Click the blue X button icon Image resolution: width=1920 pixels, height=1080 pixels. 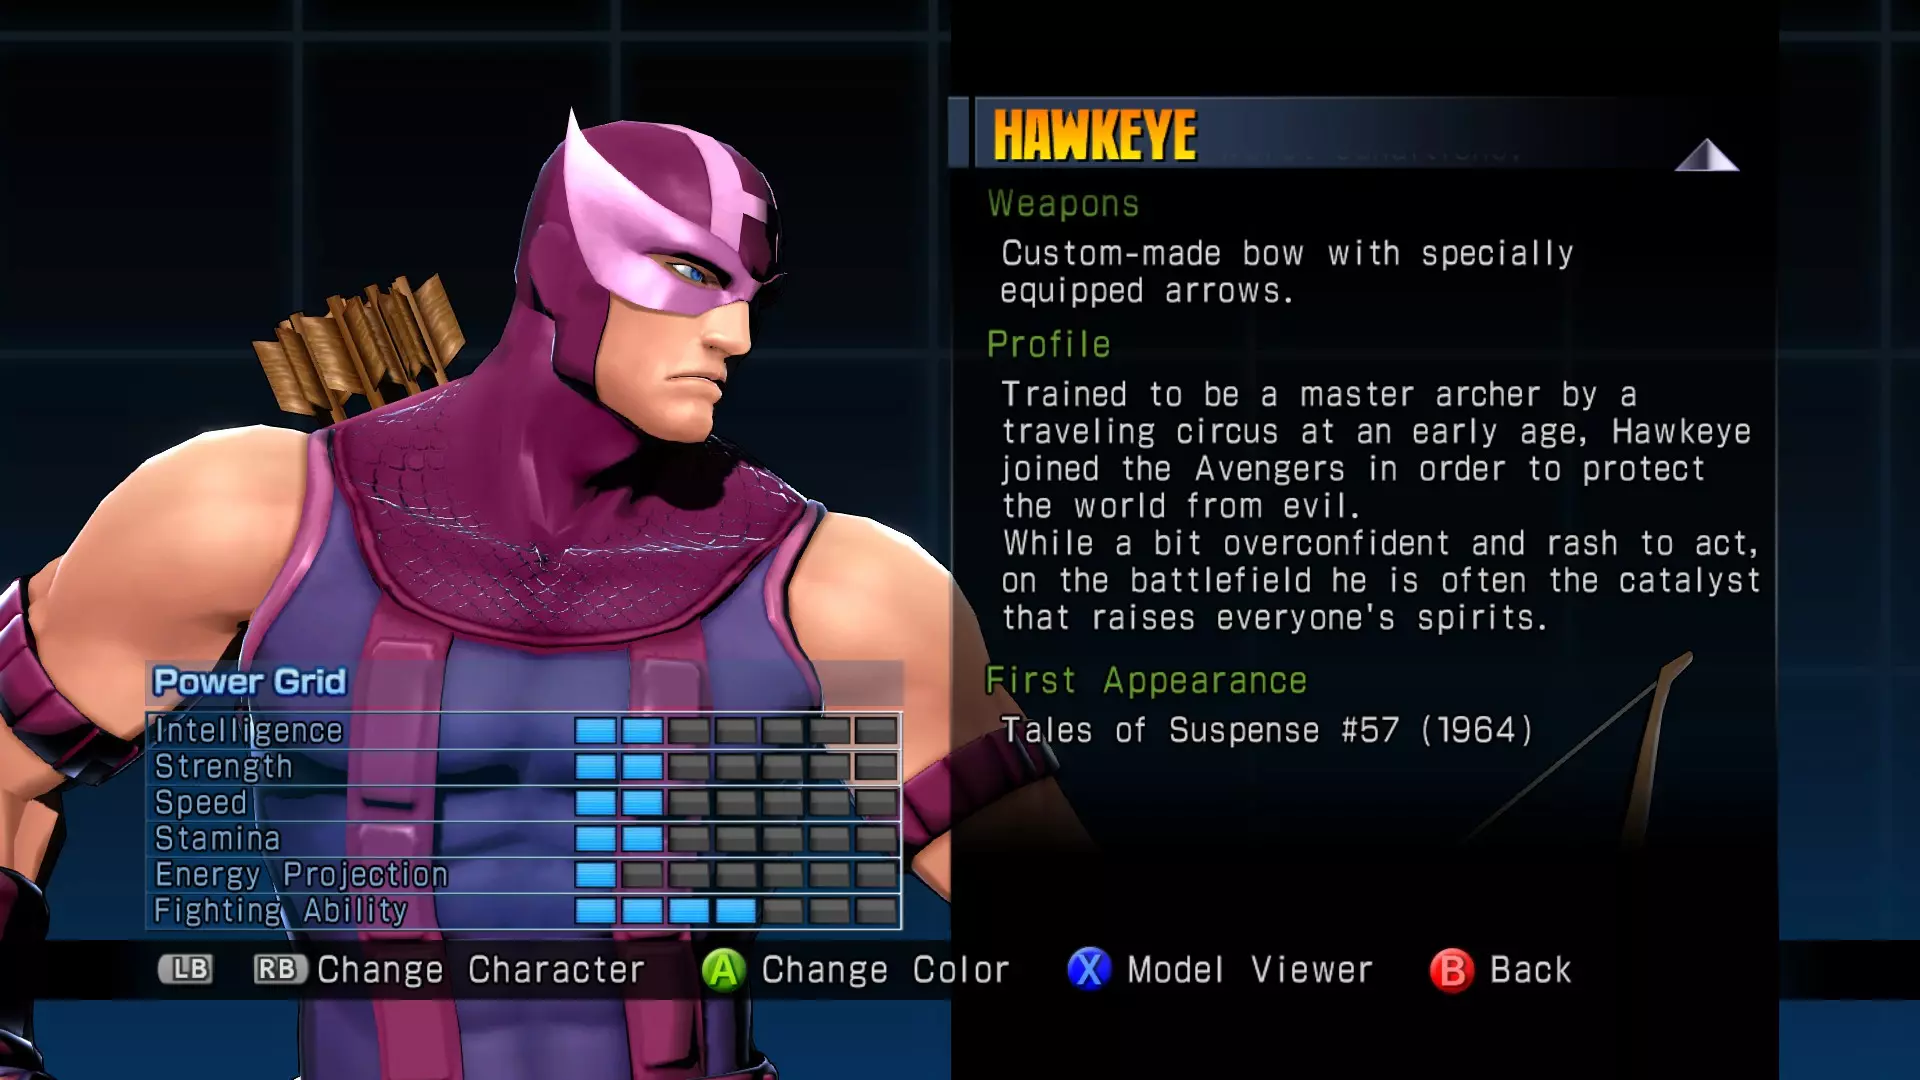[1089, 969]
